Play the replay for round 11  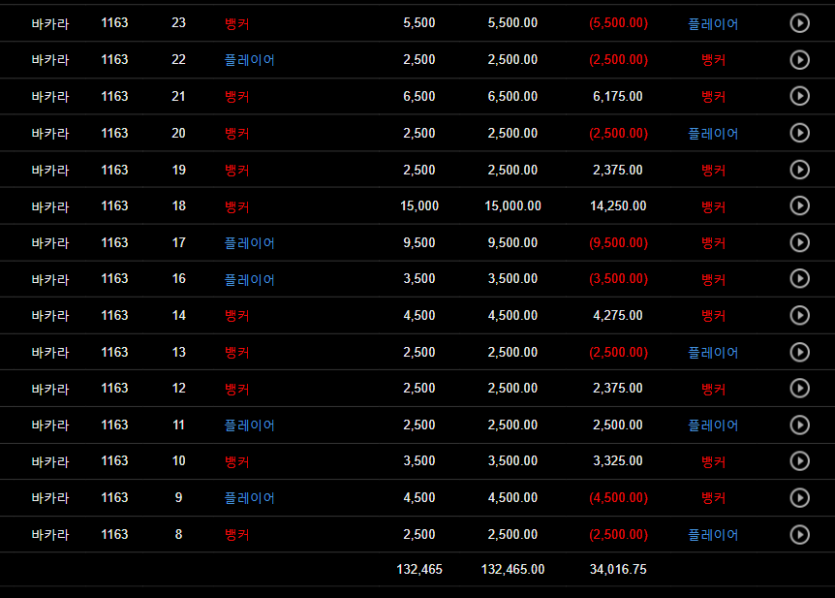pos(799,425)
